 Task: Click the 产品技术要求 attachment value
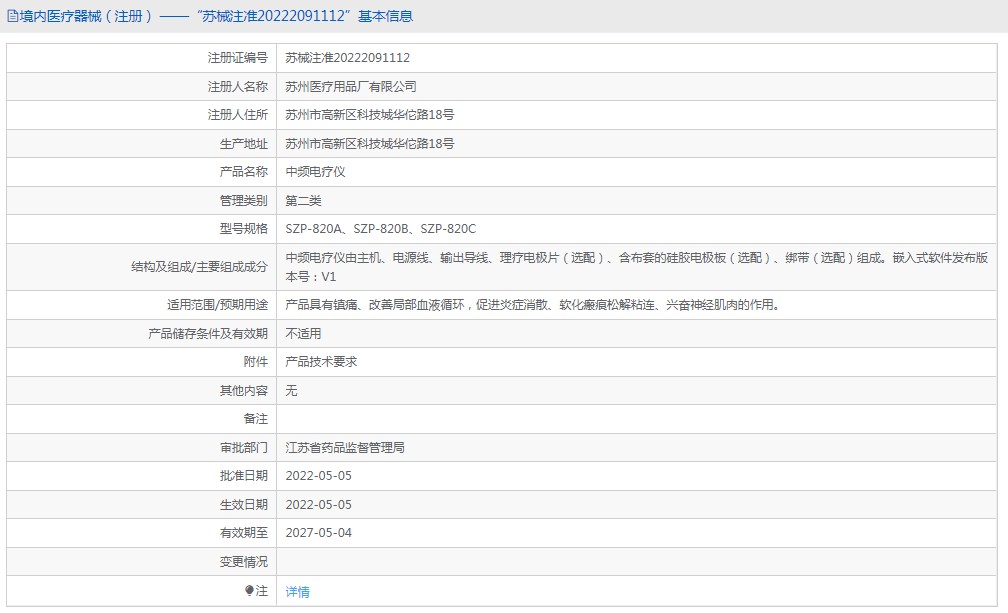point(321,362)
